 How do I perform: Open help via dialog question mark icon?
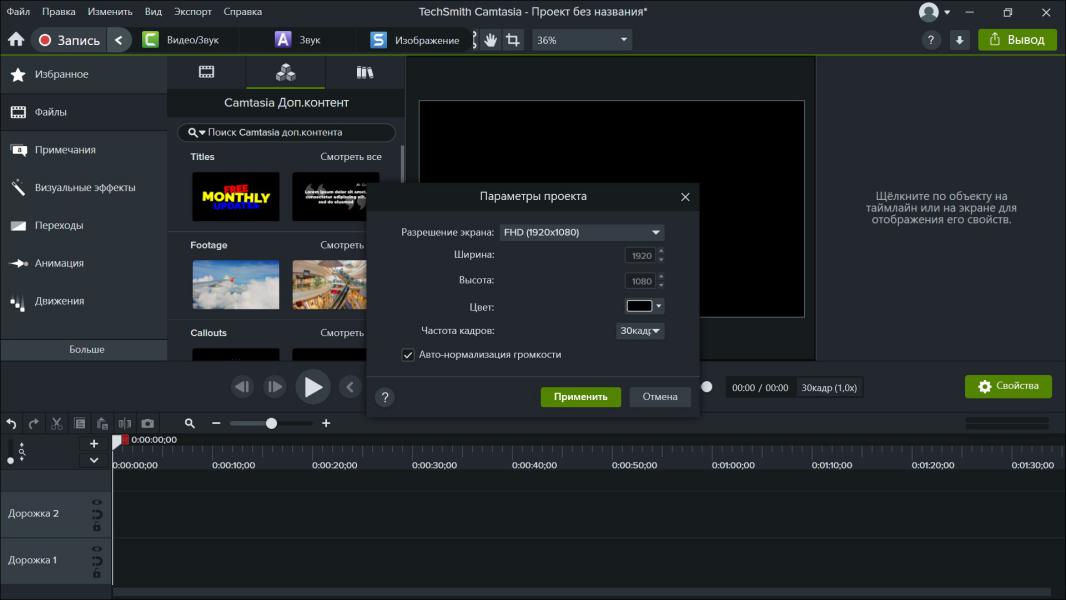pos(385,397)
